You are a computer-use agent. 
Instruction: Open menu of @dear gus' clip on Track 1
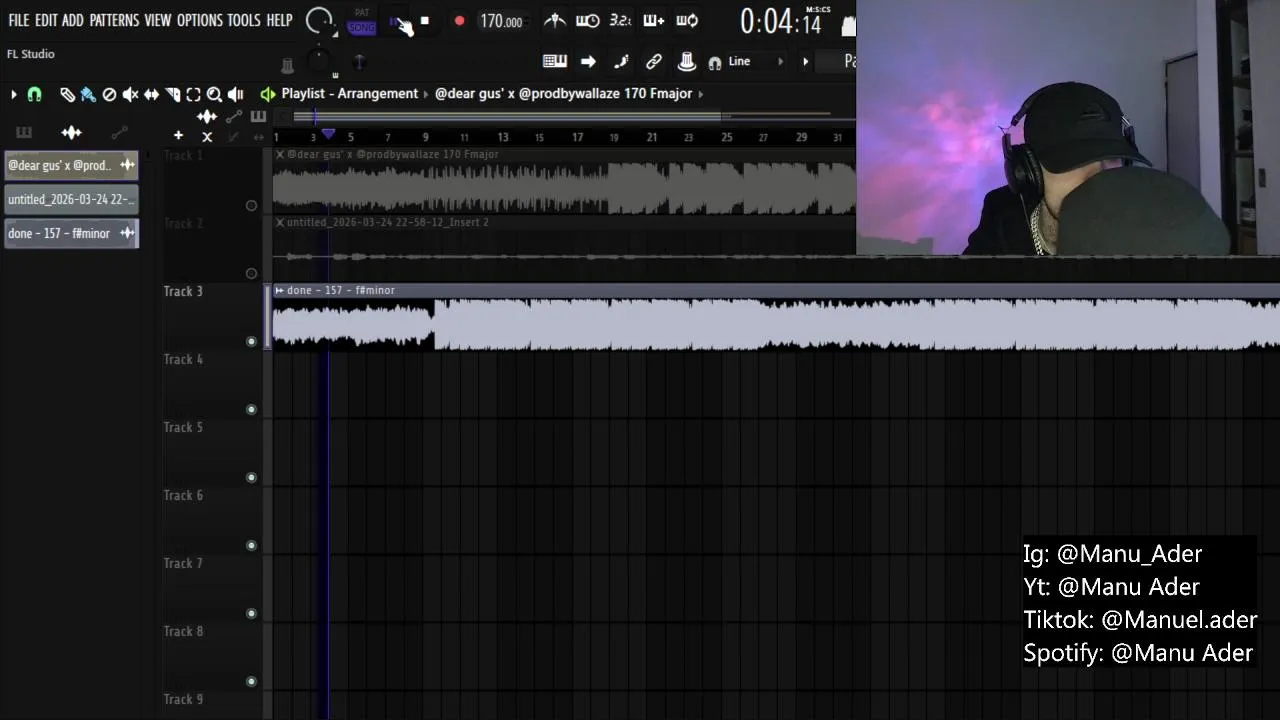pyautogui.click(x=280, y=155)
